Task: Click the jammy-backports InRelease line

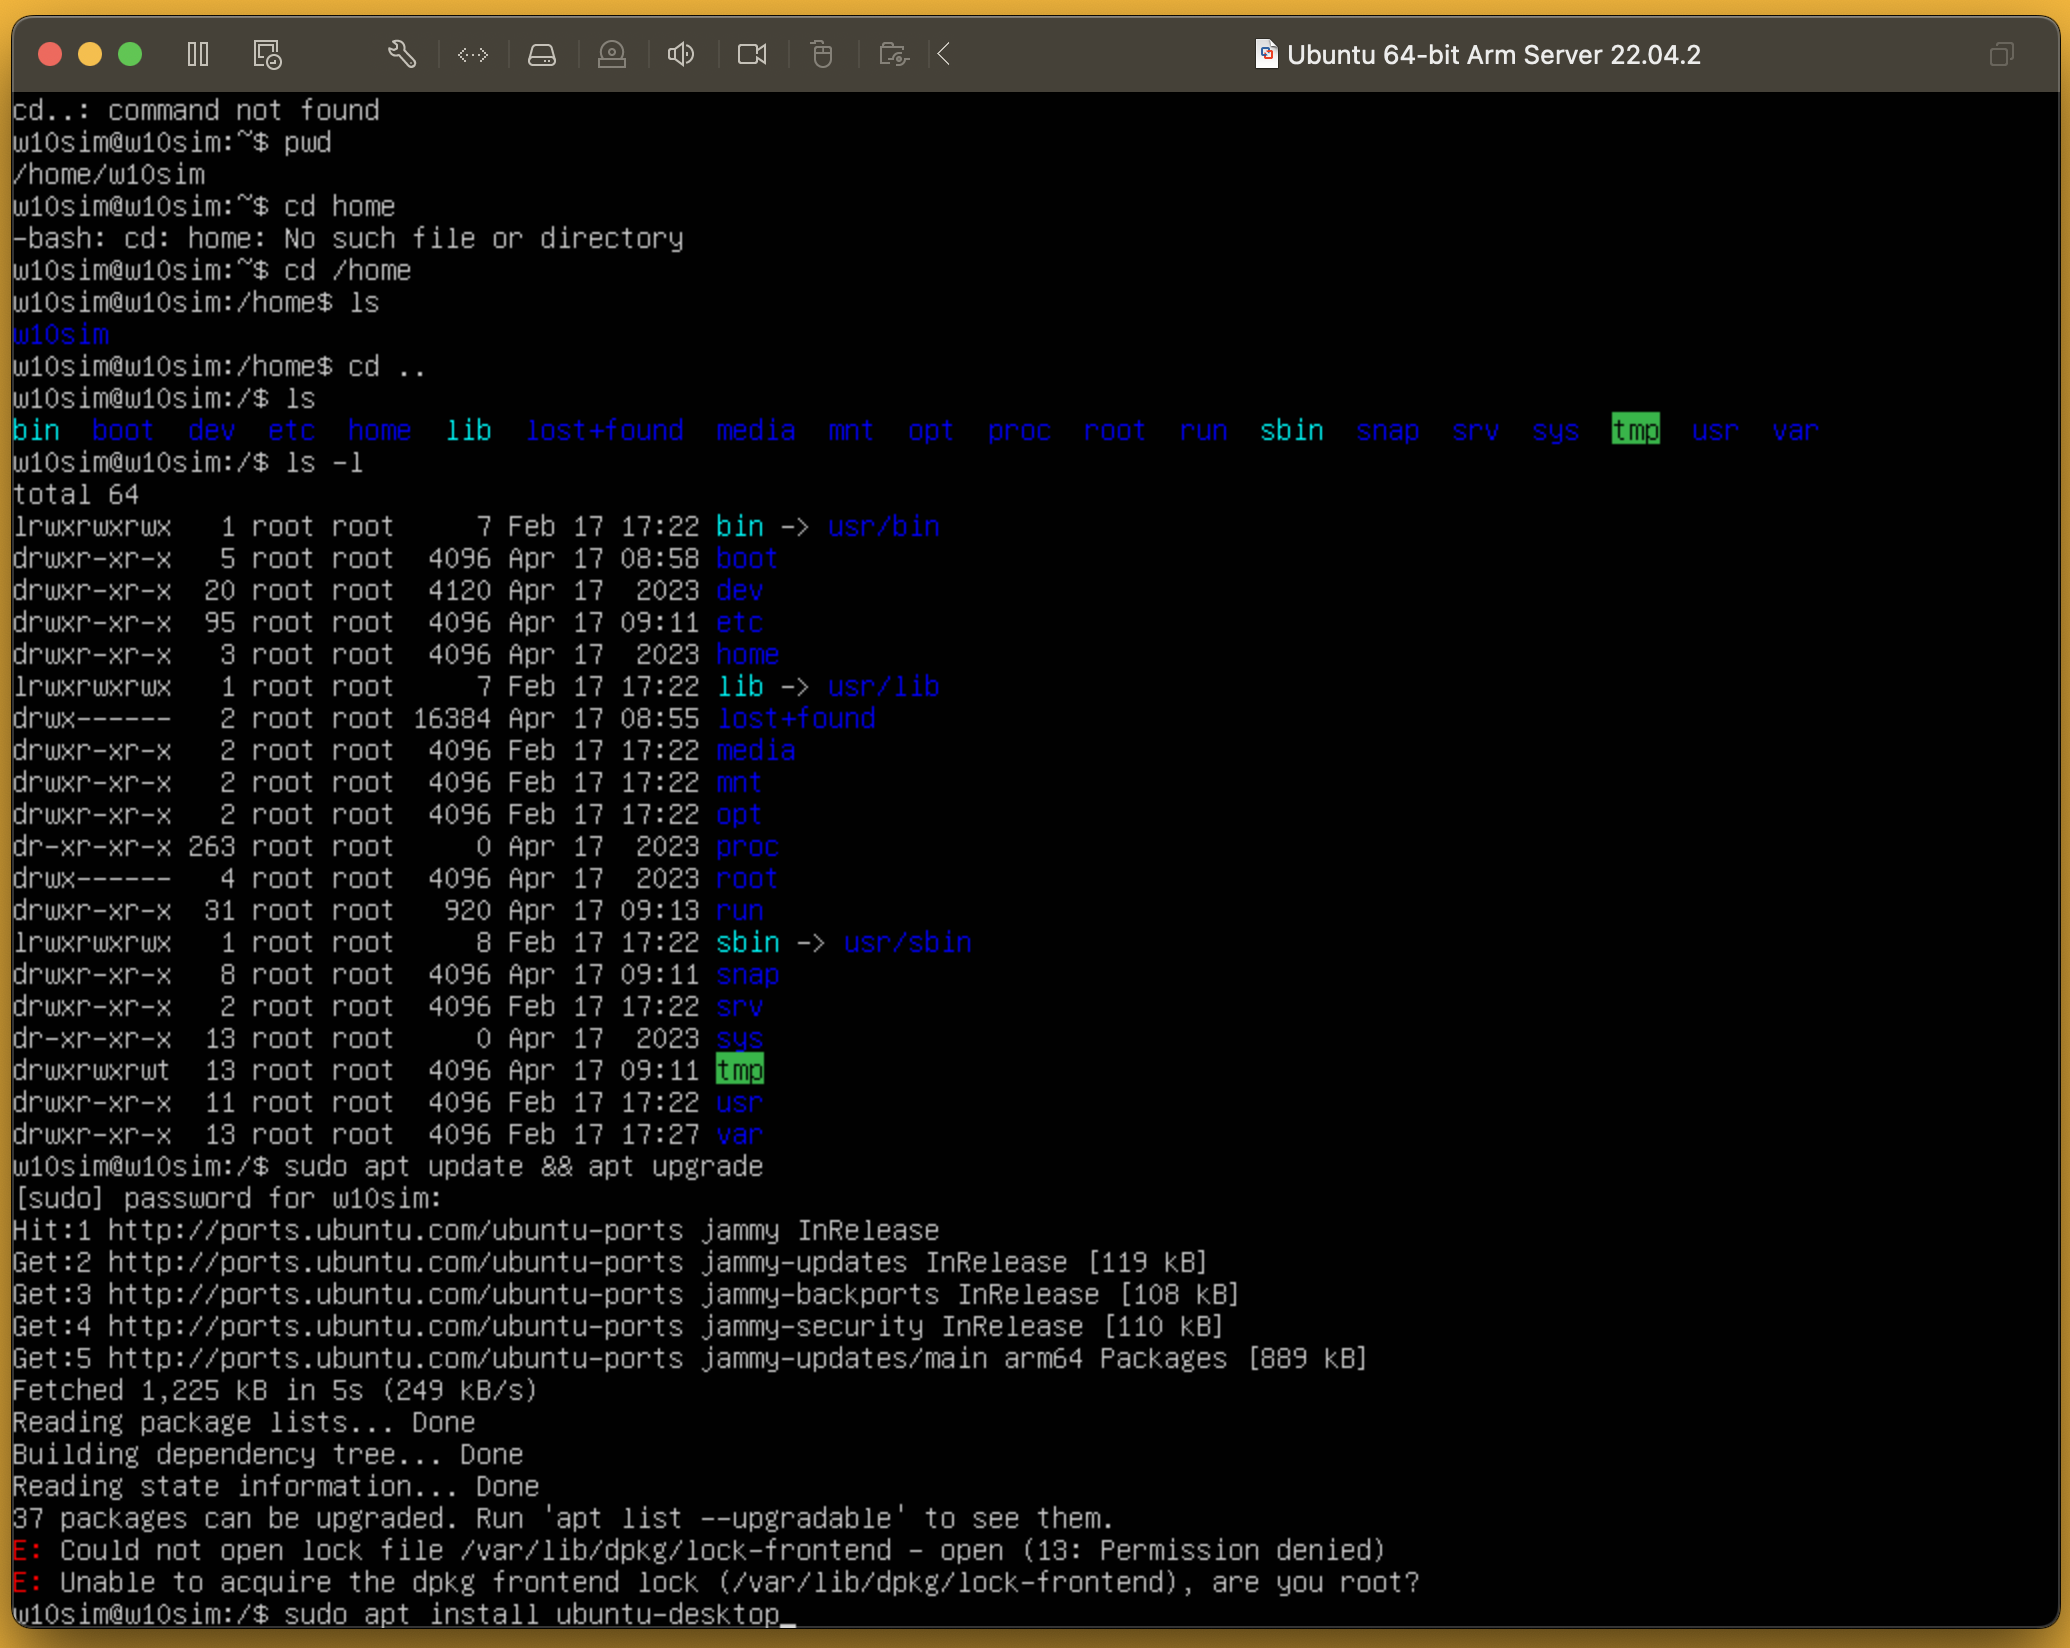Action: (626, 1294)
